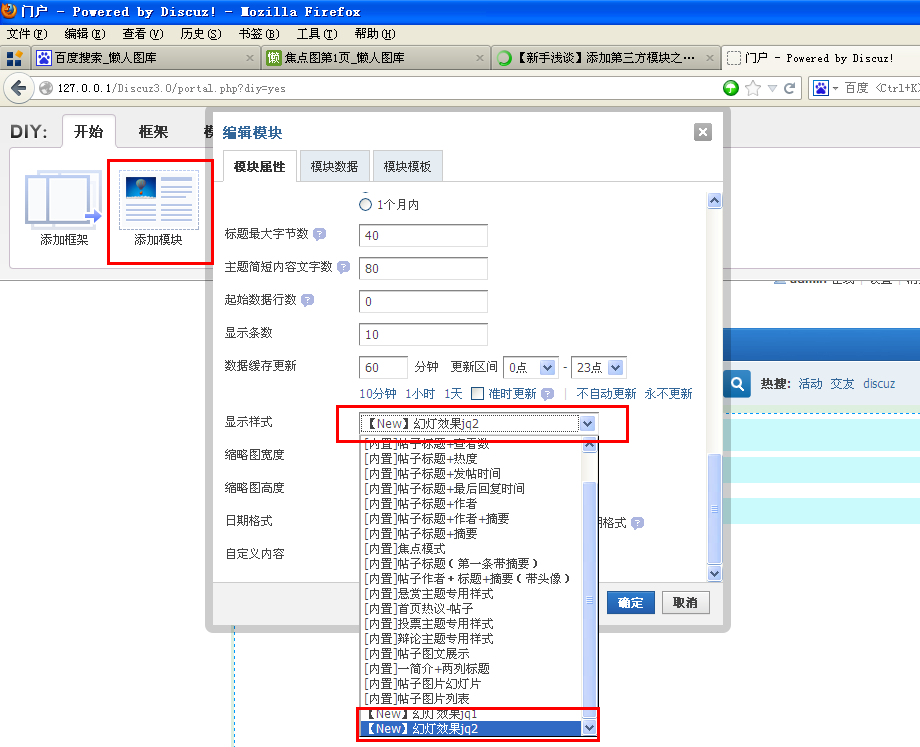920x747 pixels.
Task: Open bookmark dropdown arrow near star
Action: click(772, 89)
